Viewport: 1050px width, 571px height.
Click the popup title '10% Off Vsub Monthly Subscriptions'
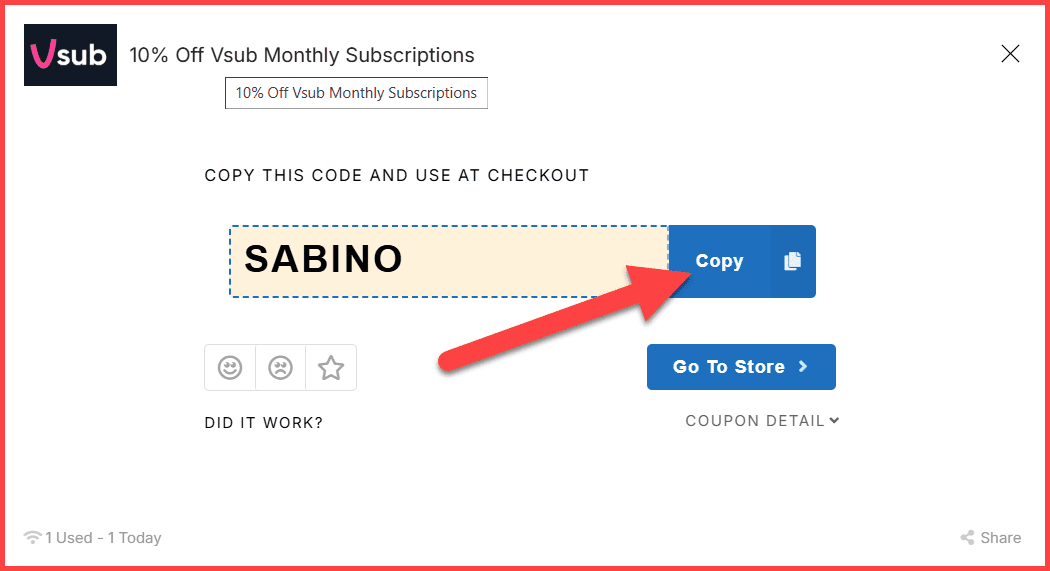[302, 55]
